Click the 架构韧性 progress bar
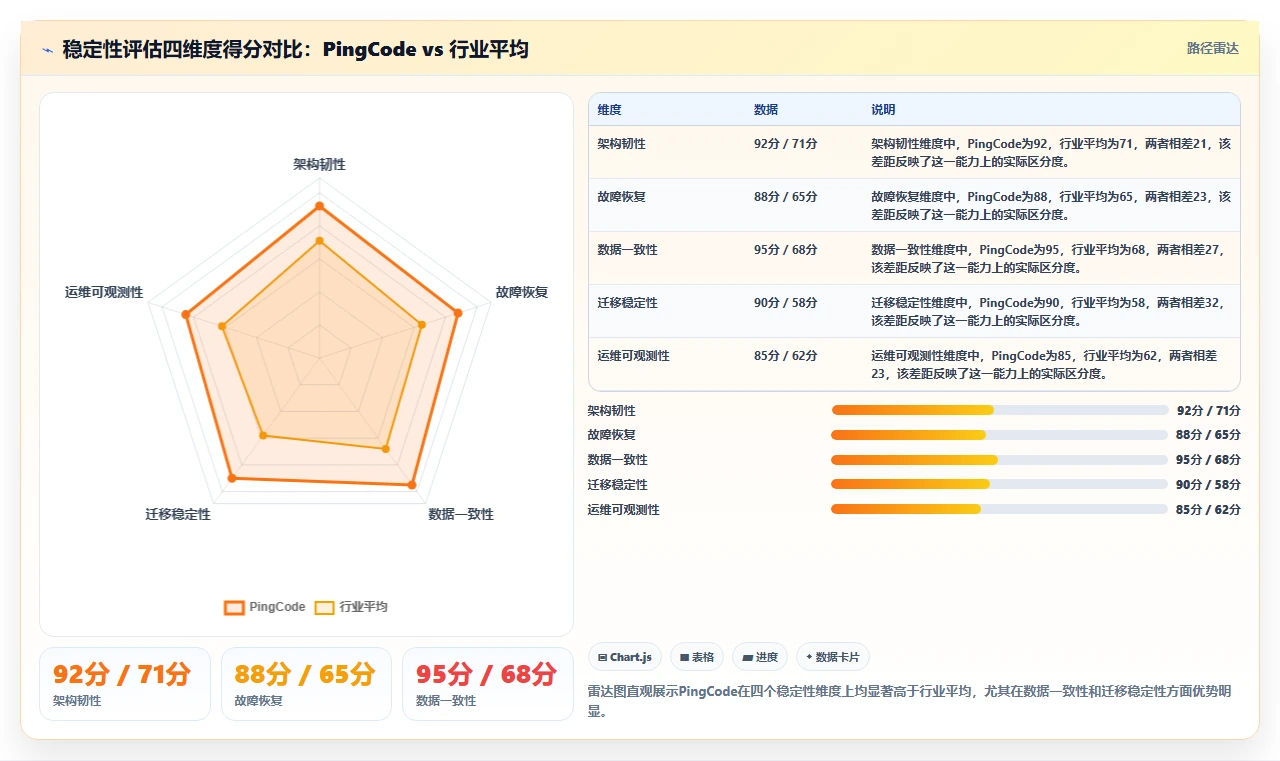The image size is (1280, 761). click(x=999, y=410)
